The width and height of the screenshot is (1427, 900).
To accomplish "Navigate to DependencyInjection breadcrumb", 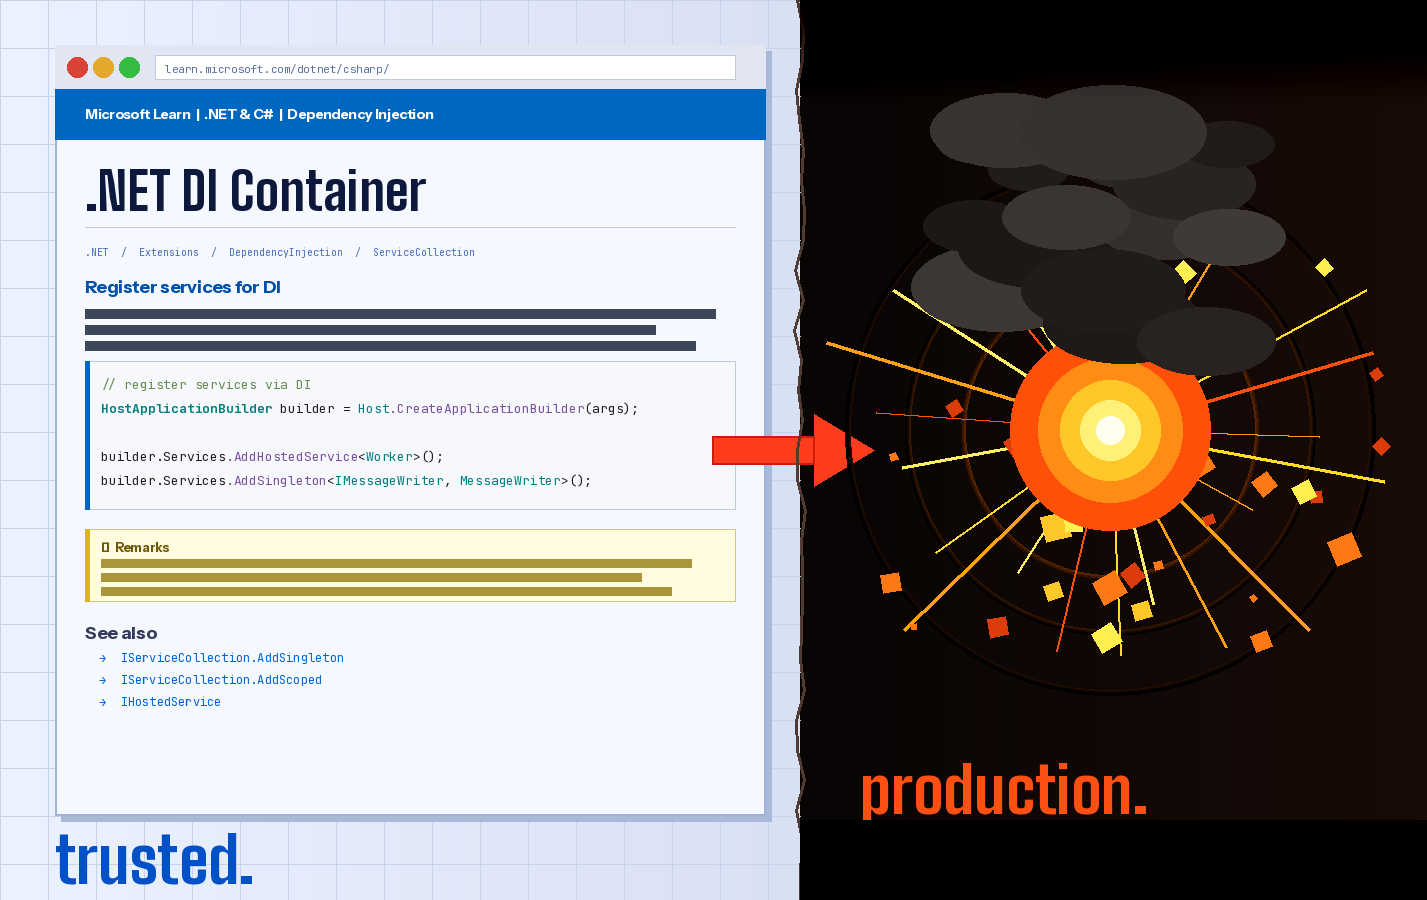I will 285,253.
